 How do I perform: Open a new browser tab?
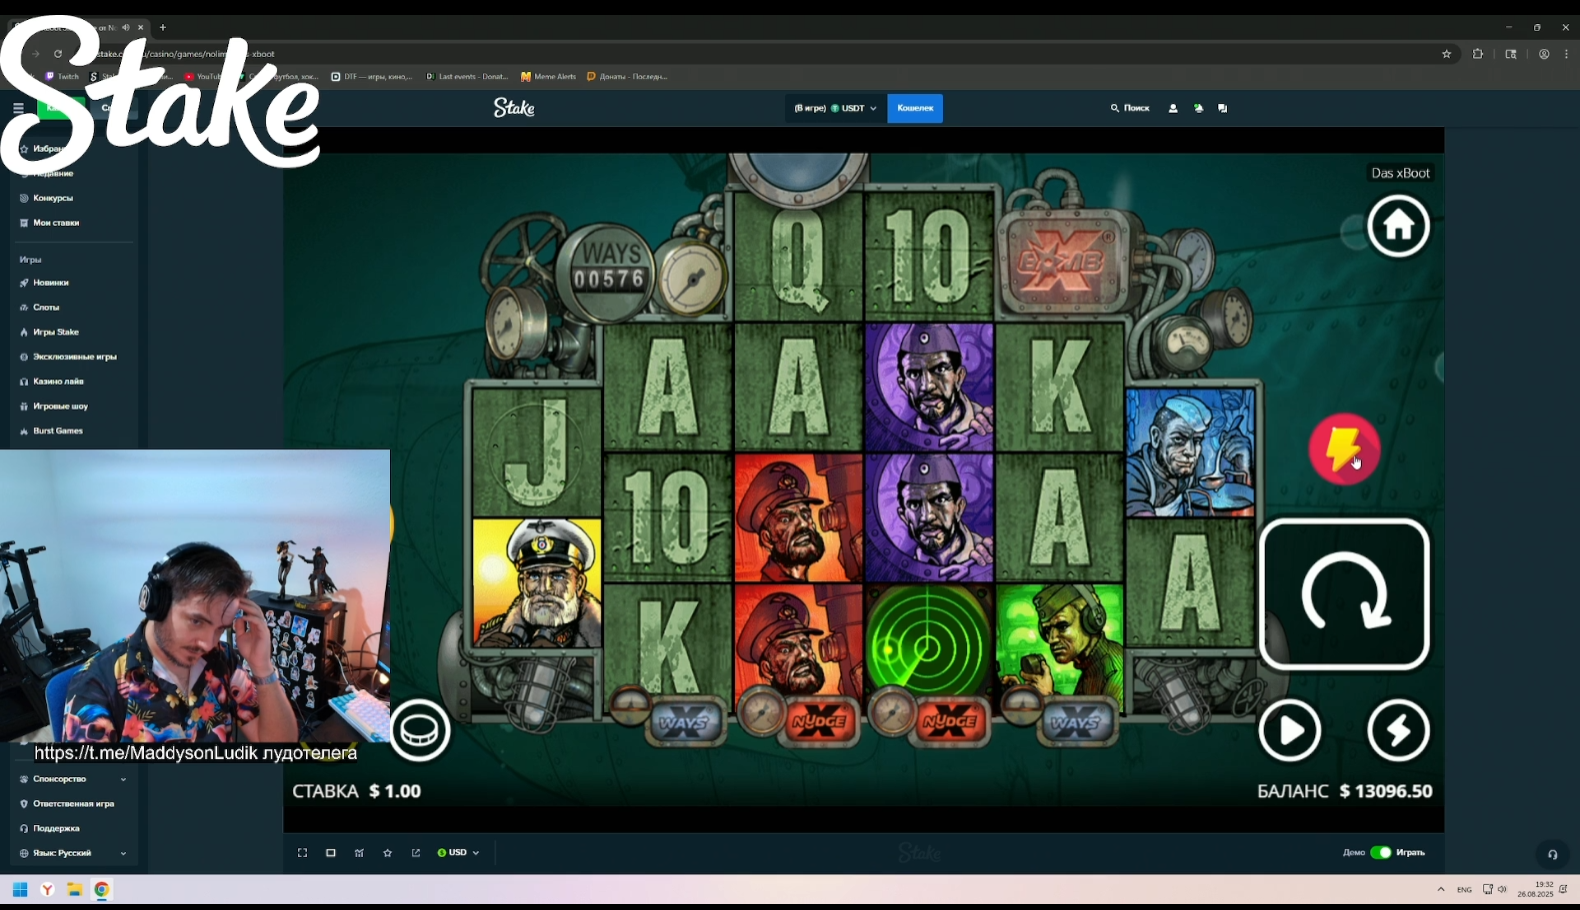tap(163, 27)
